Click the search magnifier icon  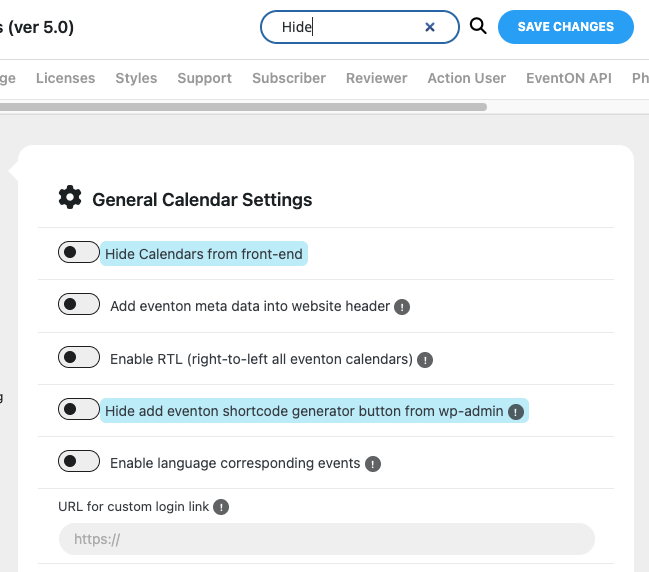[478, 27]
